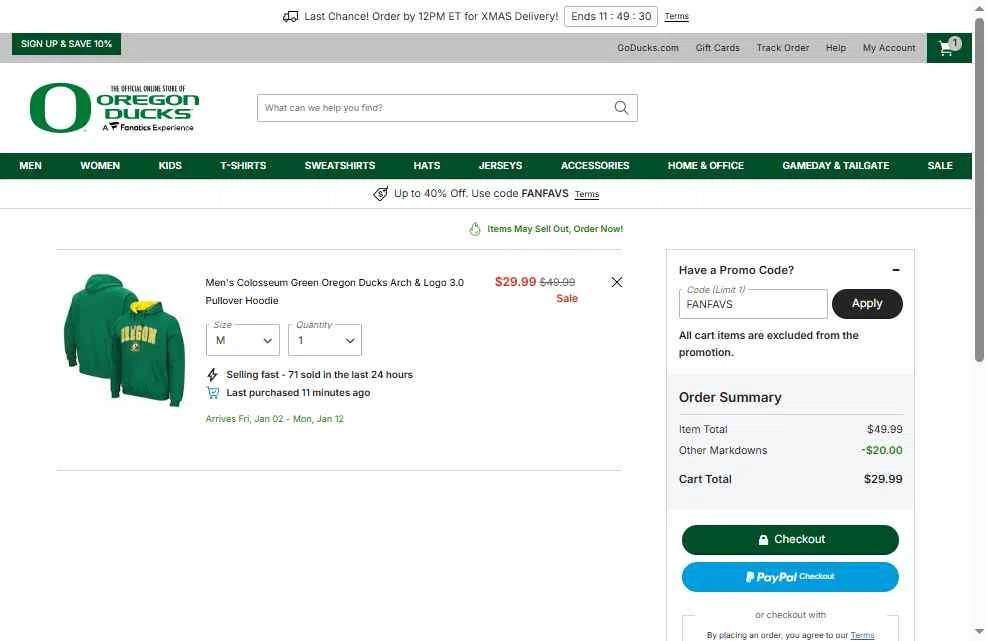Open the SALE menu

940,166
